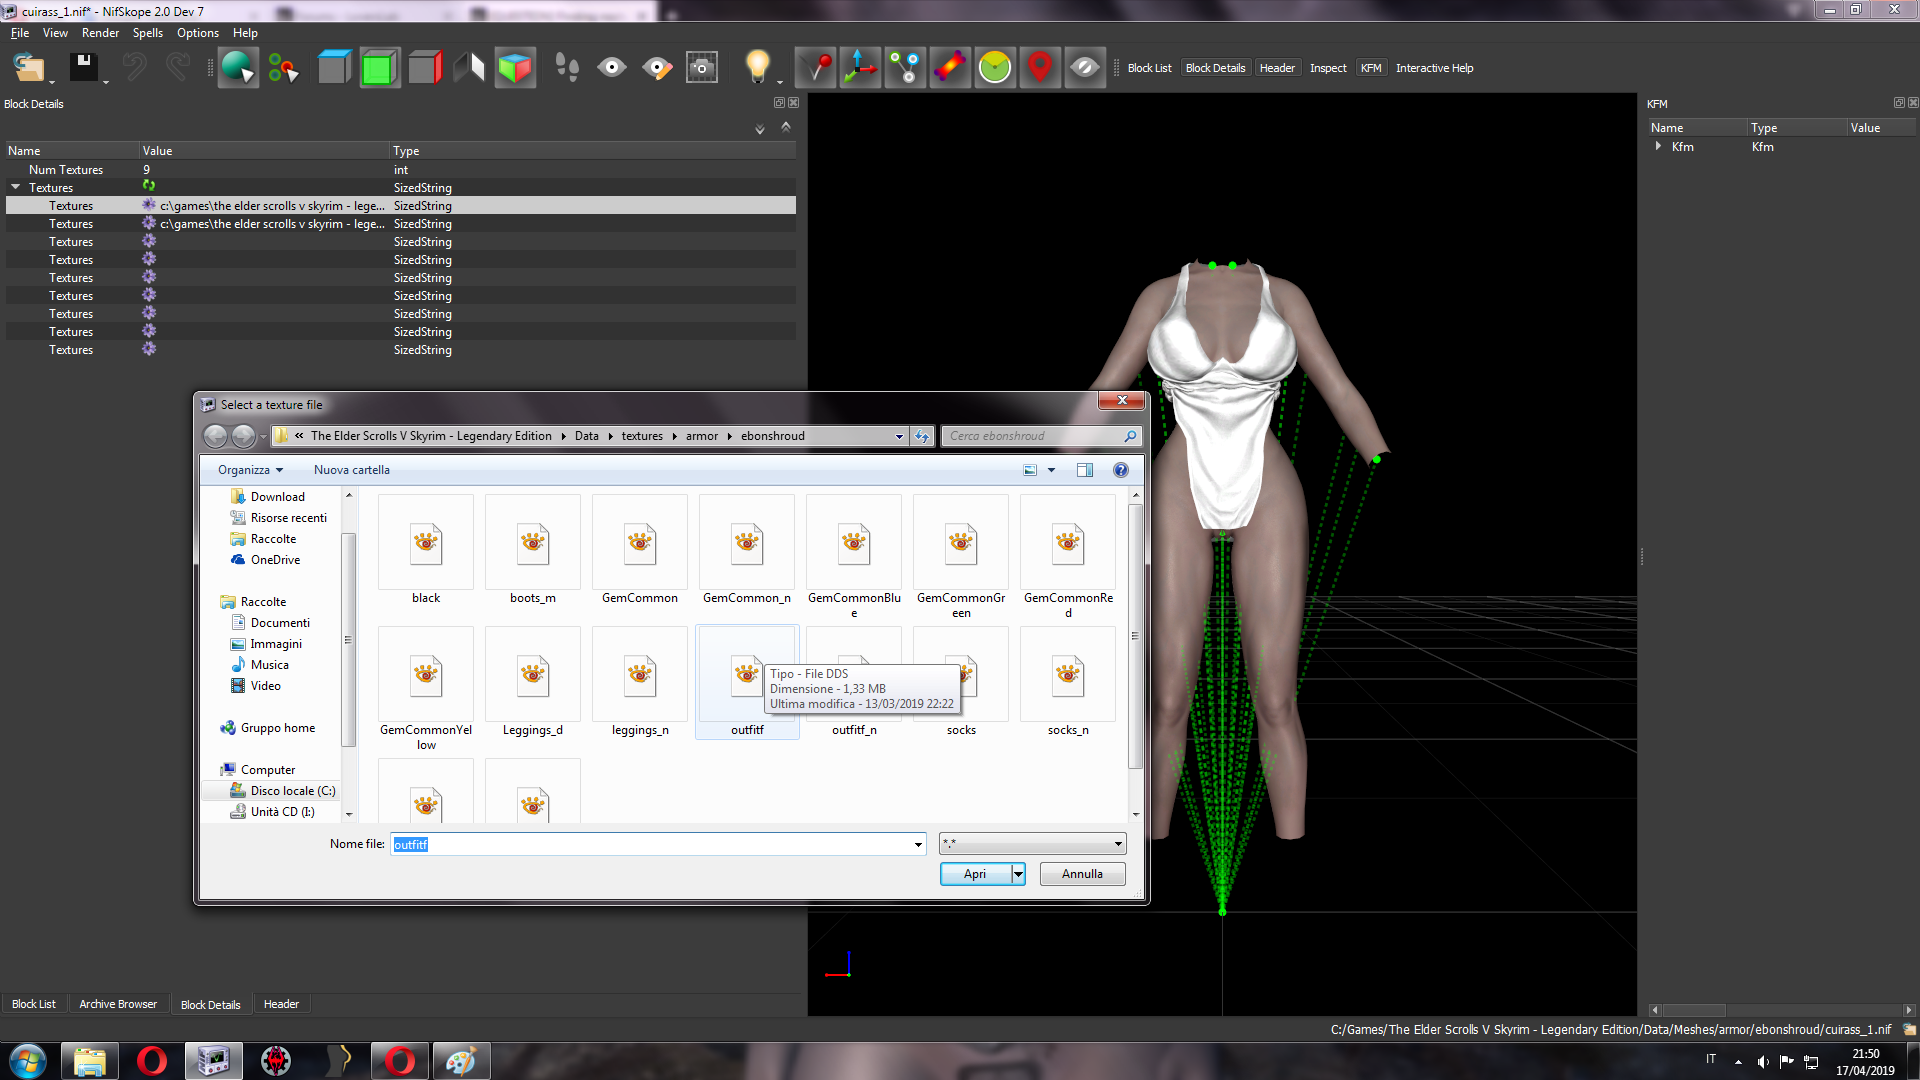
Task: Click the Annulla button
Action: point(1082,874)
